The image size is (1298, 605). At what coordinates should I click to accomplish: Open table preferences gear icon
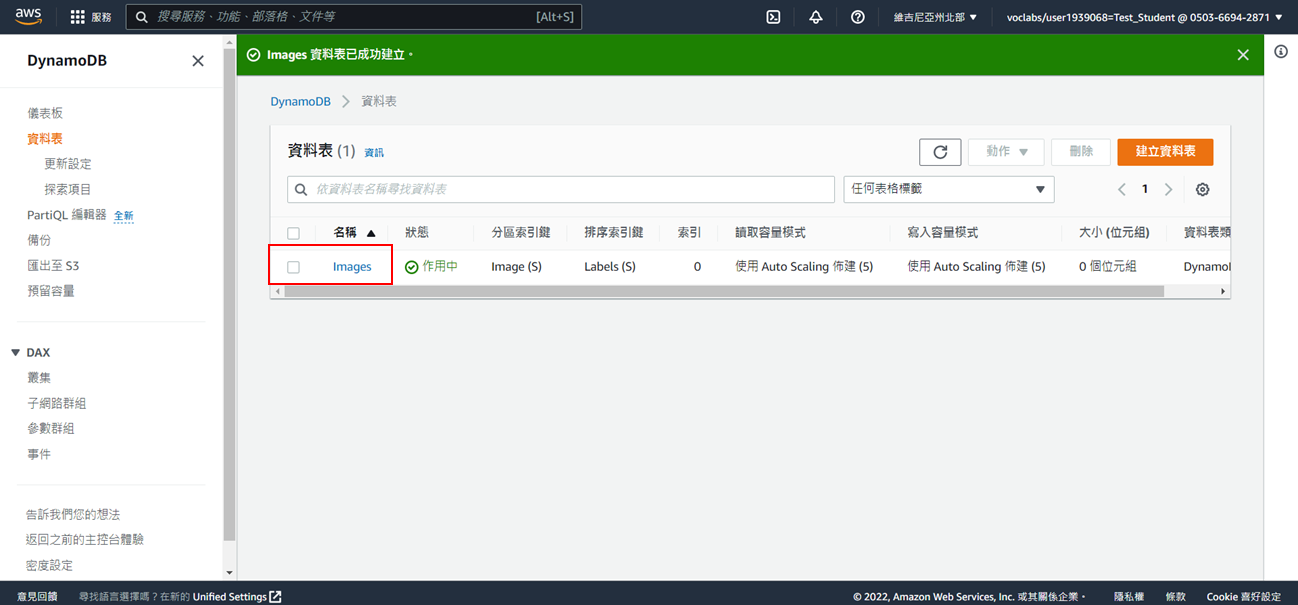click(x=1203, y=190)
